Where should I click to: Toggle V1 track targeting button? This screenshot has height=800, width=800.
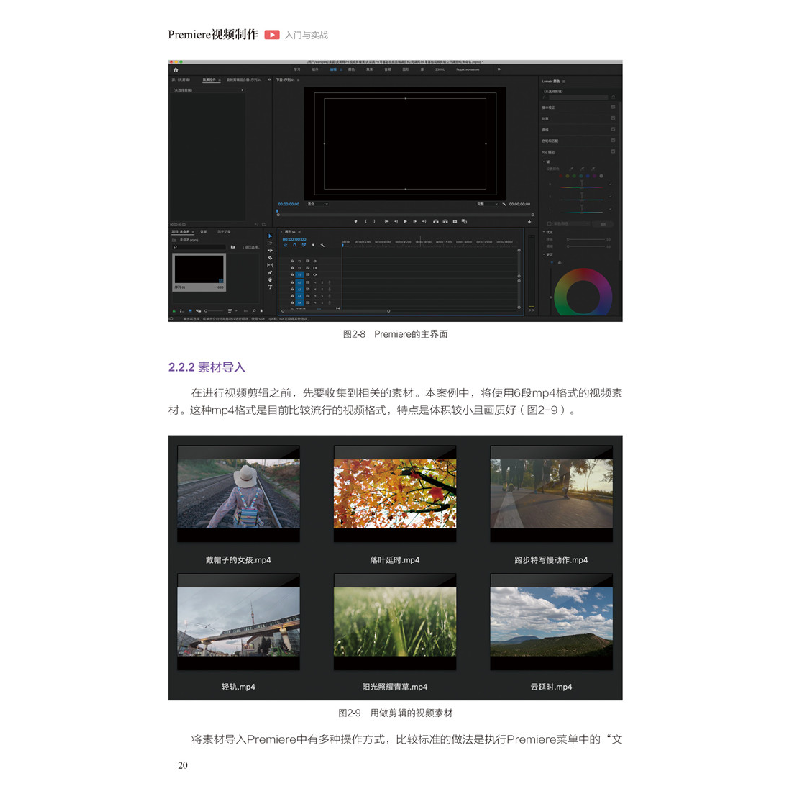pos(299,274)
